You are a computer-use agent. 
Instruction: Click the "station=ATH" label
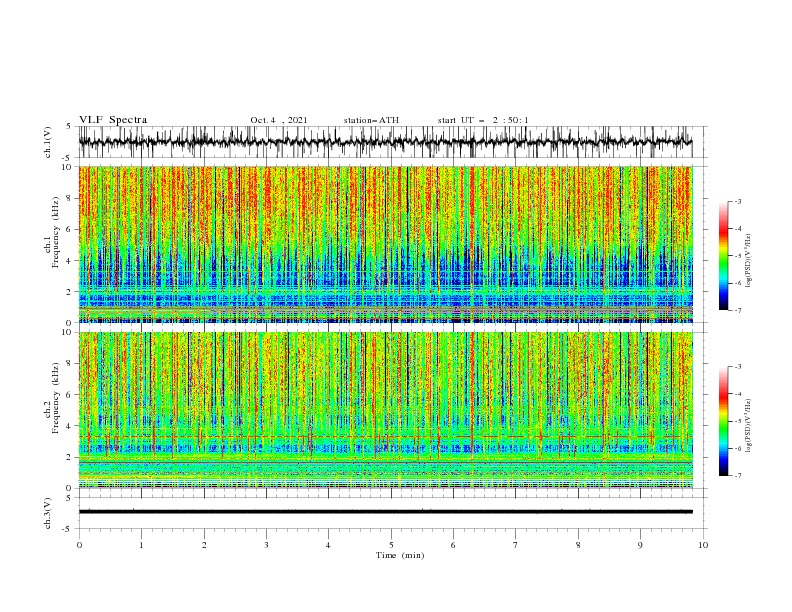371,120
